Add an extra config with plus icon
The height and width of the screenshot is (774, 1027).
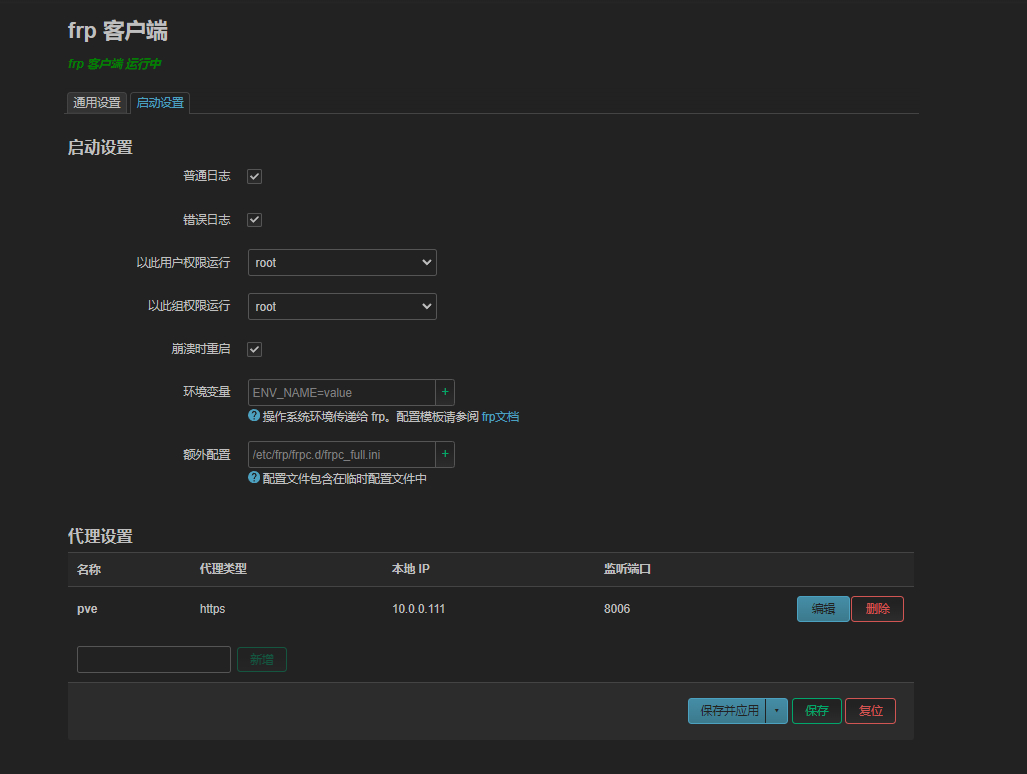tap(445, 454)
